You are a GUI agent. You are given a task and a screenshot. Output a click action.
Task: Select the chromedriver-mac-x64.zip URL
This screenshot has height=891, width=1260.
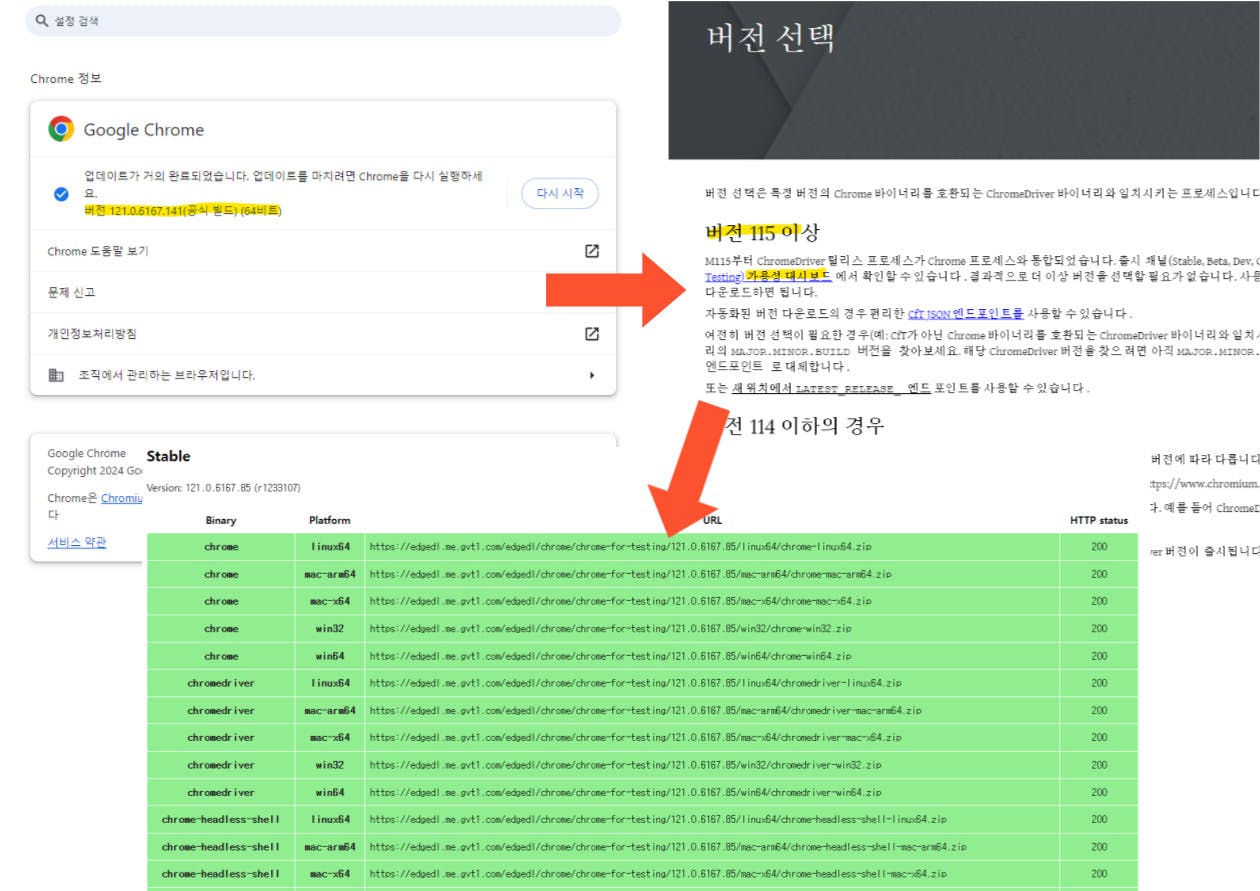635,737
